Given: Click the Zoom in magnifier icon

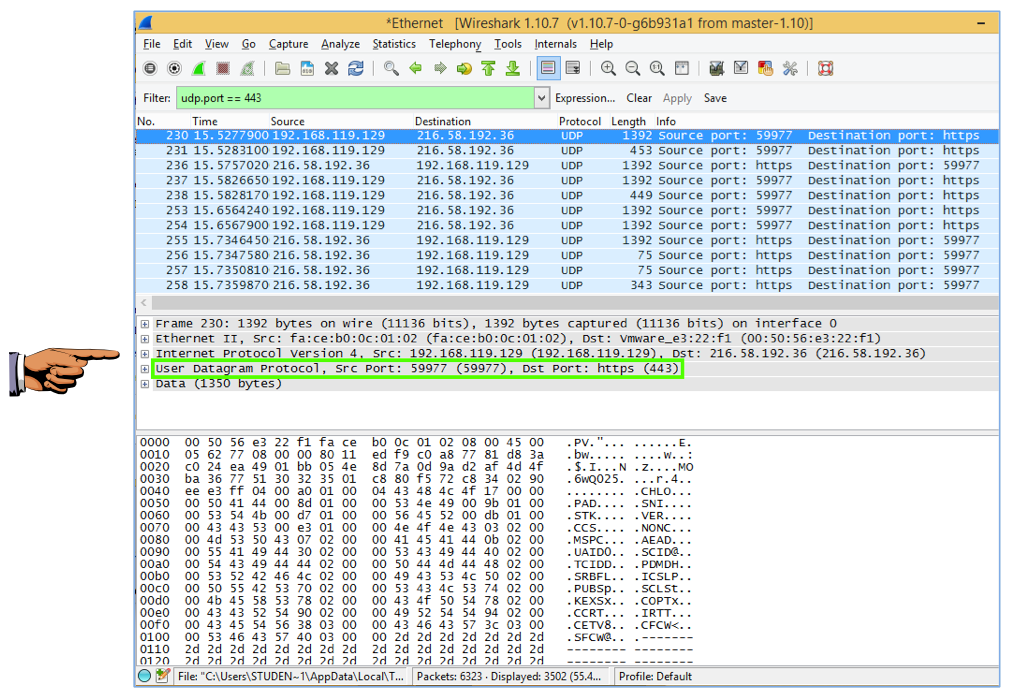Looking at the screenshot, I should point(608,69).
